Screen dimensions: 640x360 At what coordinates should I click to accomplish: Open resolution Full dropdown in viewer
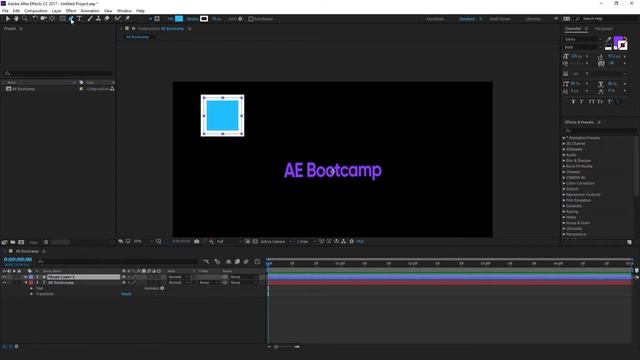point(228,242)
